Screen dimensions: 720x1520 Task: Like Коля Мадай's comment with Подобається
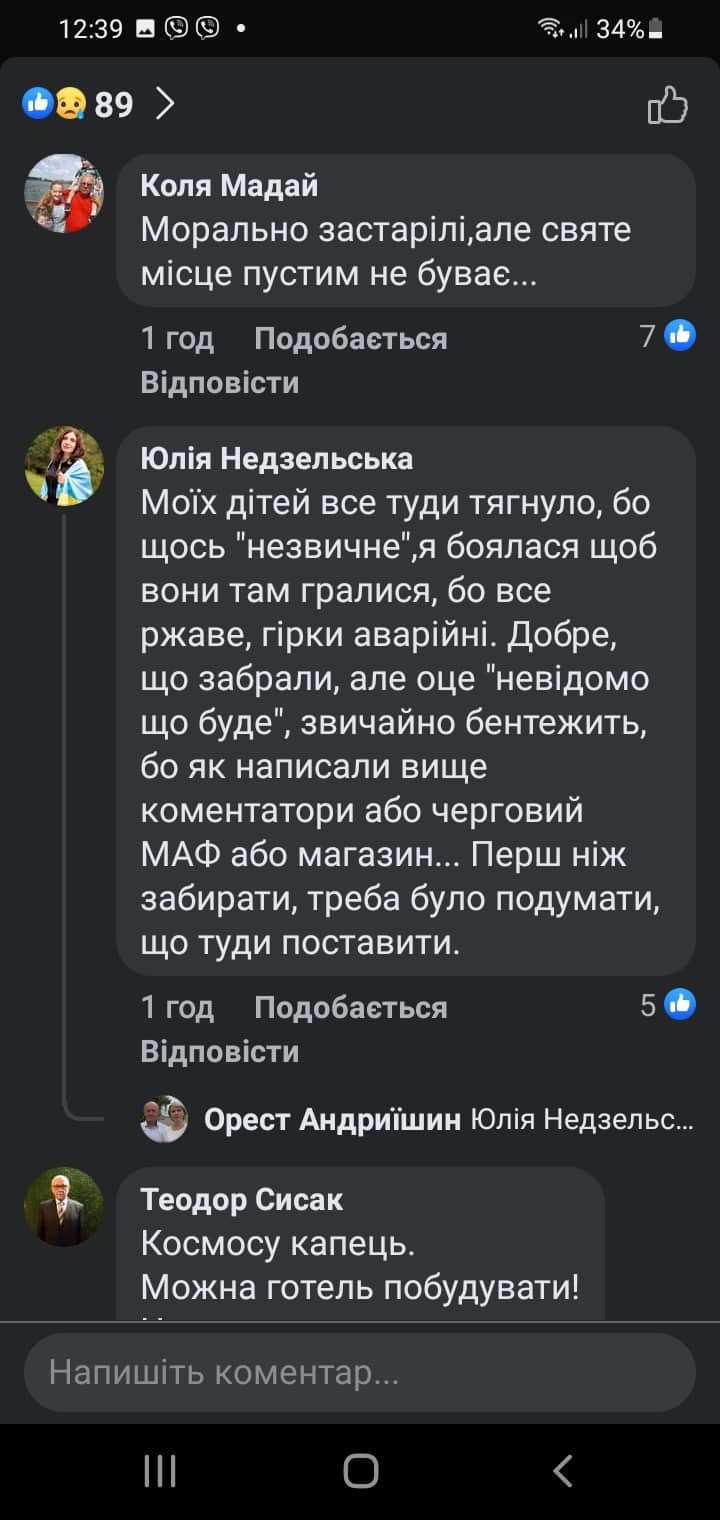click(350, 338)
